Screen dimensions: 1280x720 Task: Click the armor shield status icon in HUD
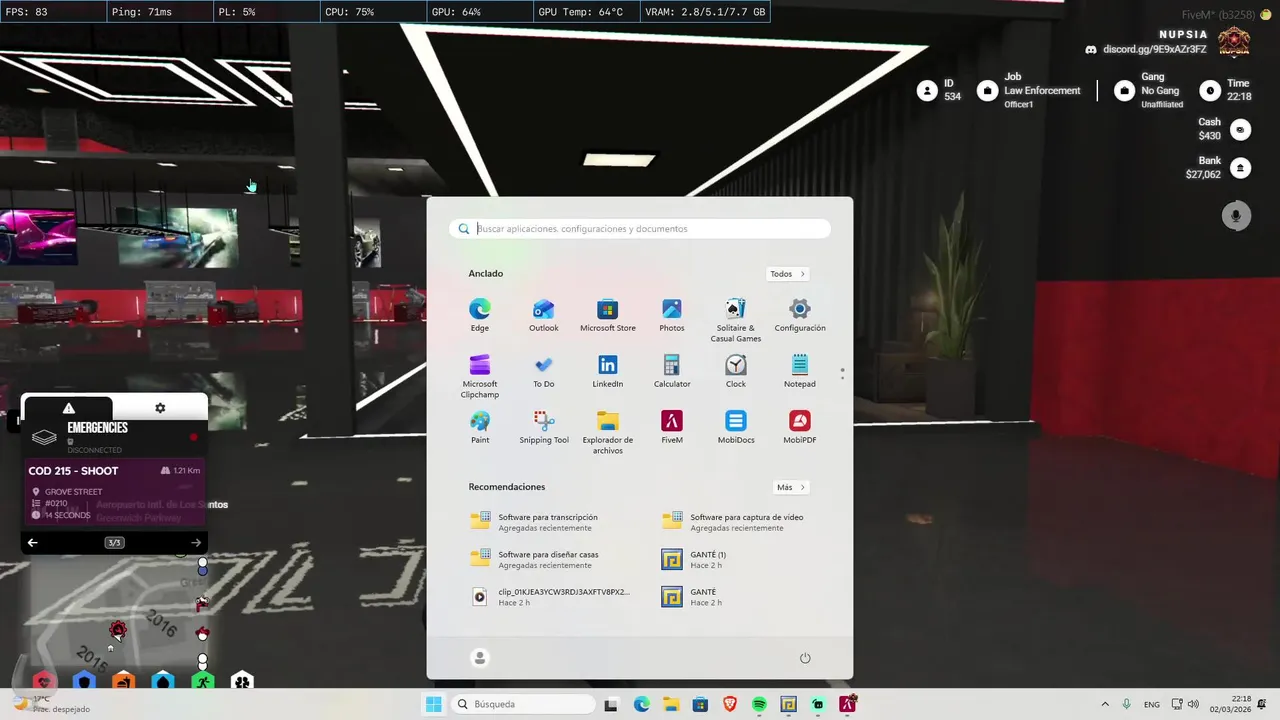84,682
